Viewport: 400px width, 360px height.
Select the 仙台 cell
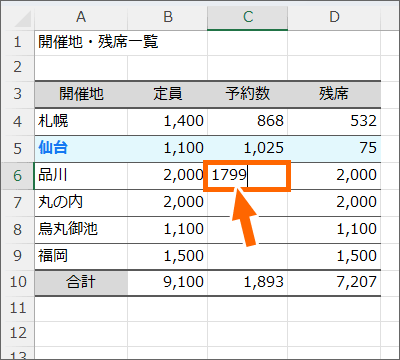81,149
